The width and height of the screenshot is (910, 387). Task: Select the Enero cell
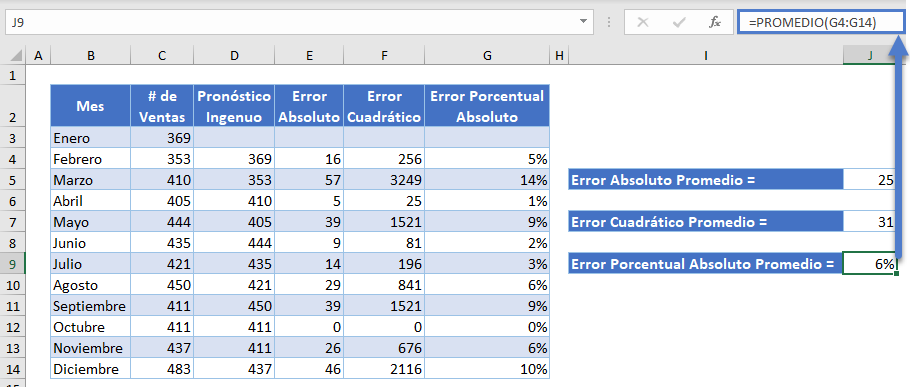[x=91, y=138]
